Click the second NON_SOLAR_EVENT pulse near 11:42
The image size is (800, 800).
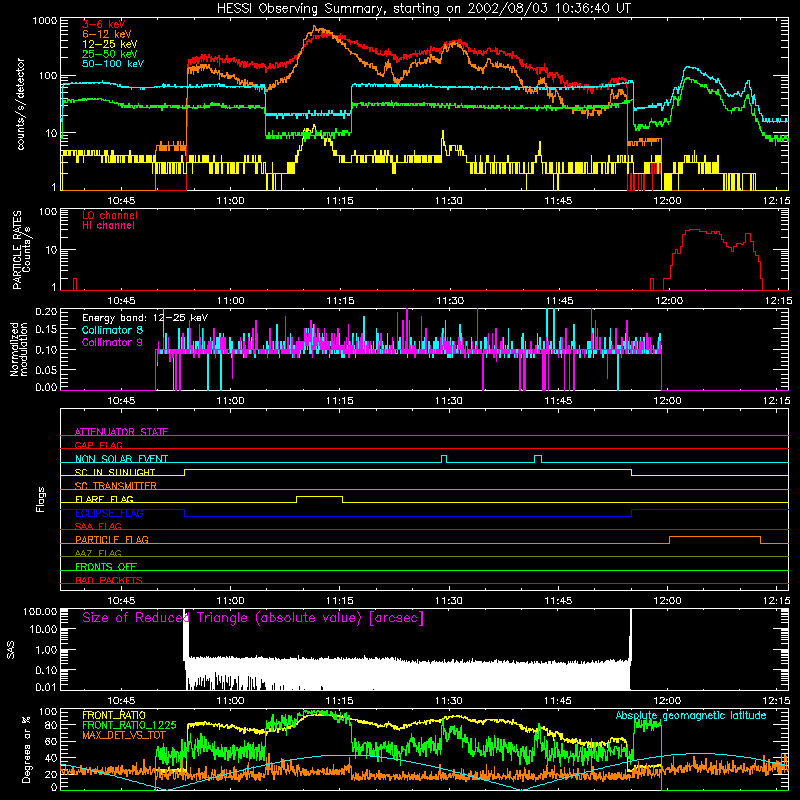click(538, 457)
